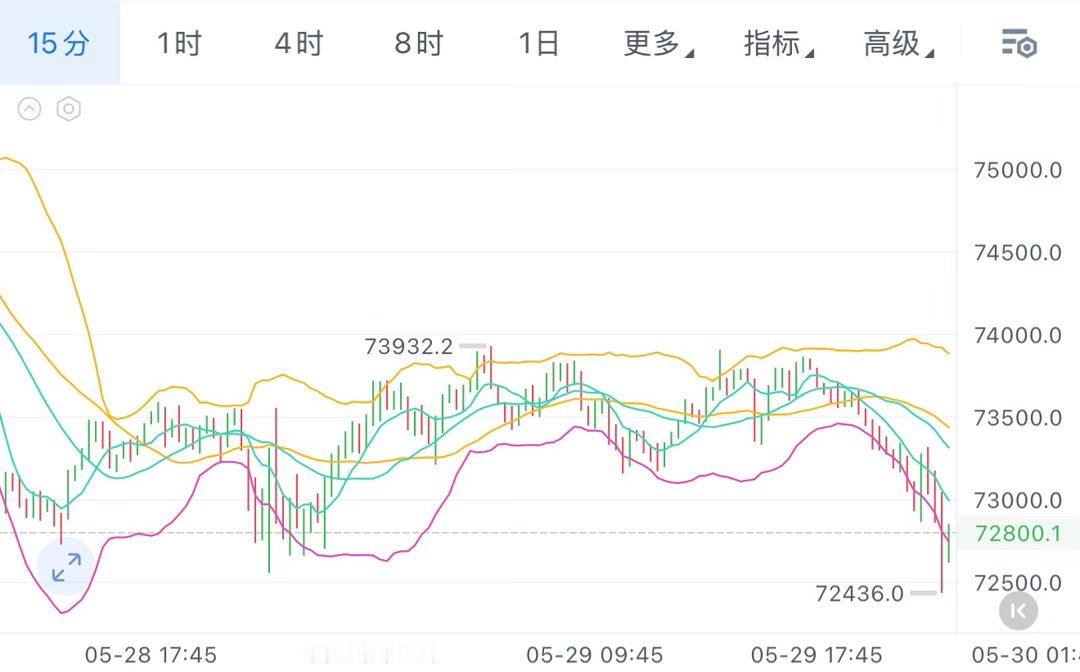Switch to the 1时 timeframe

[x=179, y=43]
